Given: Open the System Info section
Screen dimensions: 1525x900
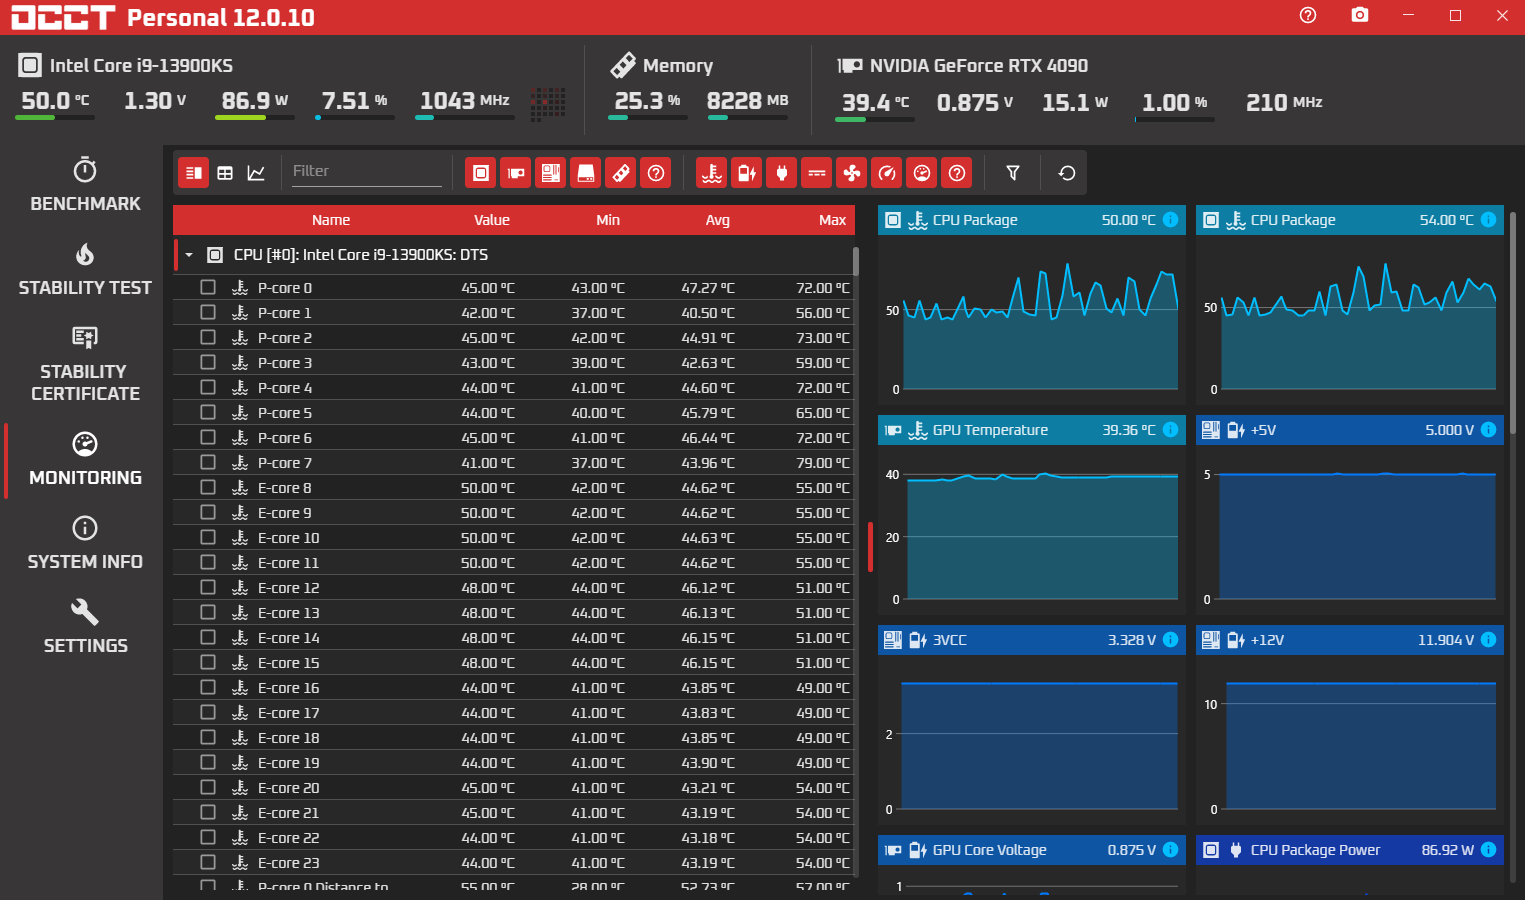Looking at the screenshot, I should pyautogui.click(x=85, y=543).
